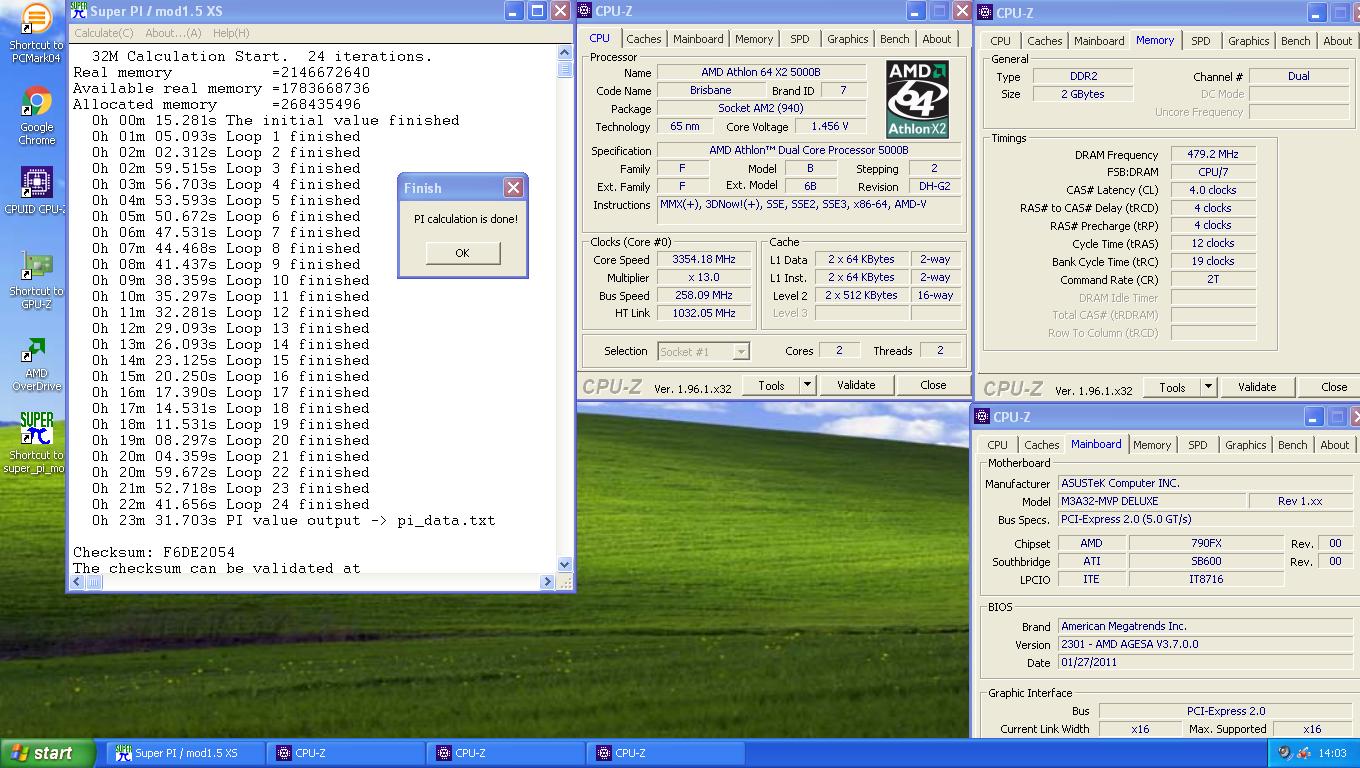
Task: Maximize the Super PI window
Action: 537,11
